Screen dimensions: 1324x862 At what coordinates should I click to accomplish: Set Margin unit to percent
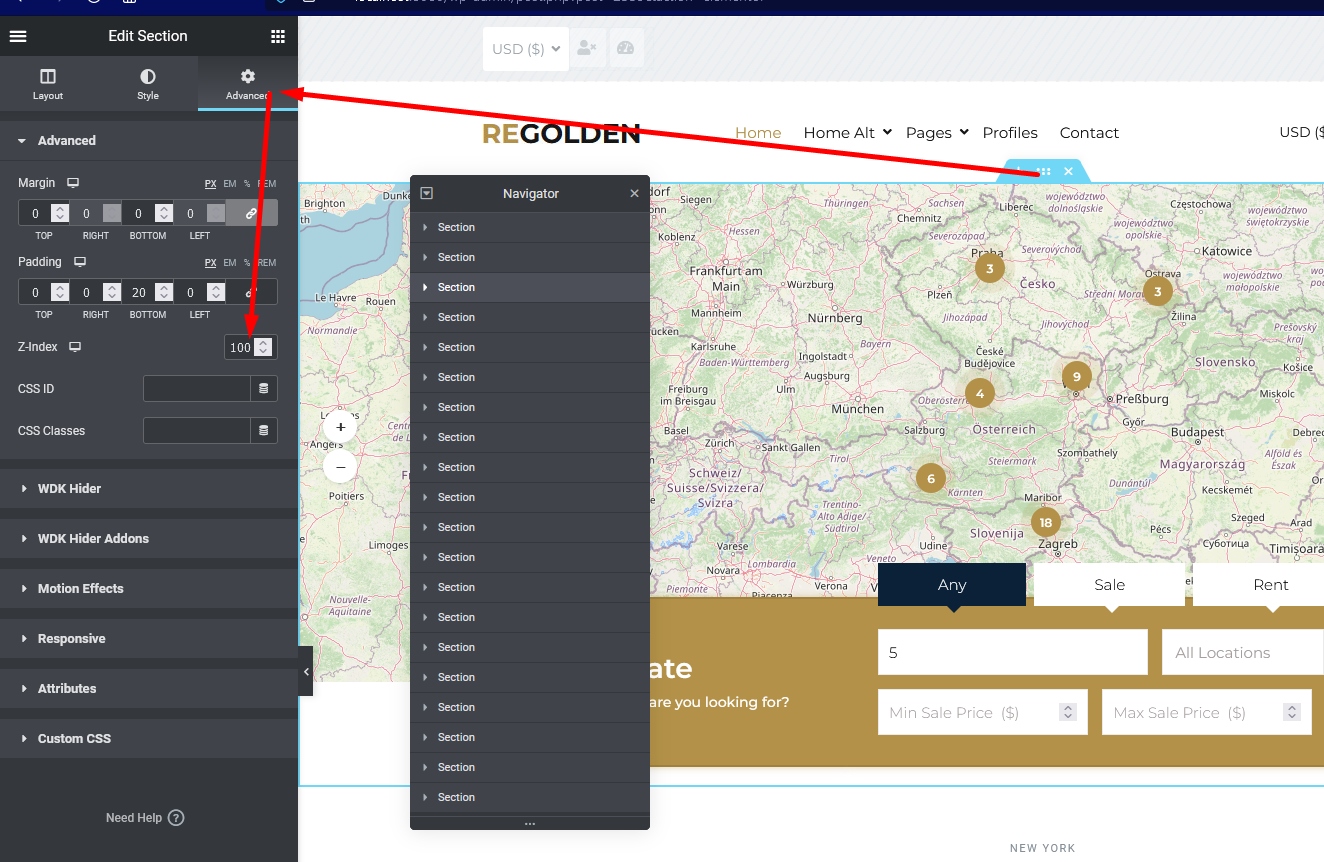247,184
